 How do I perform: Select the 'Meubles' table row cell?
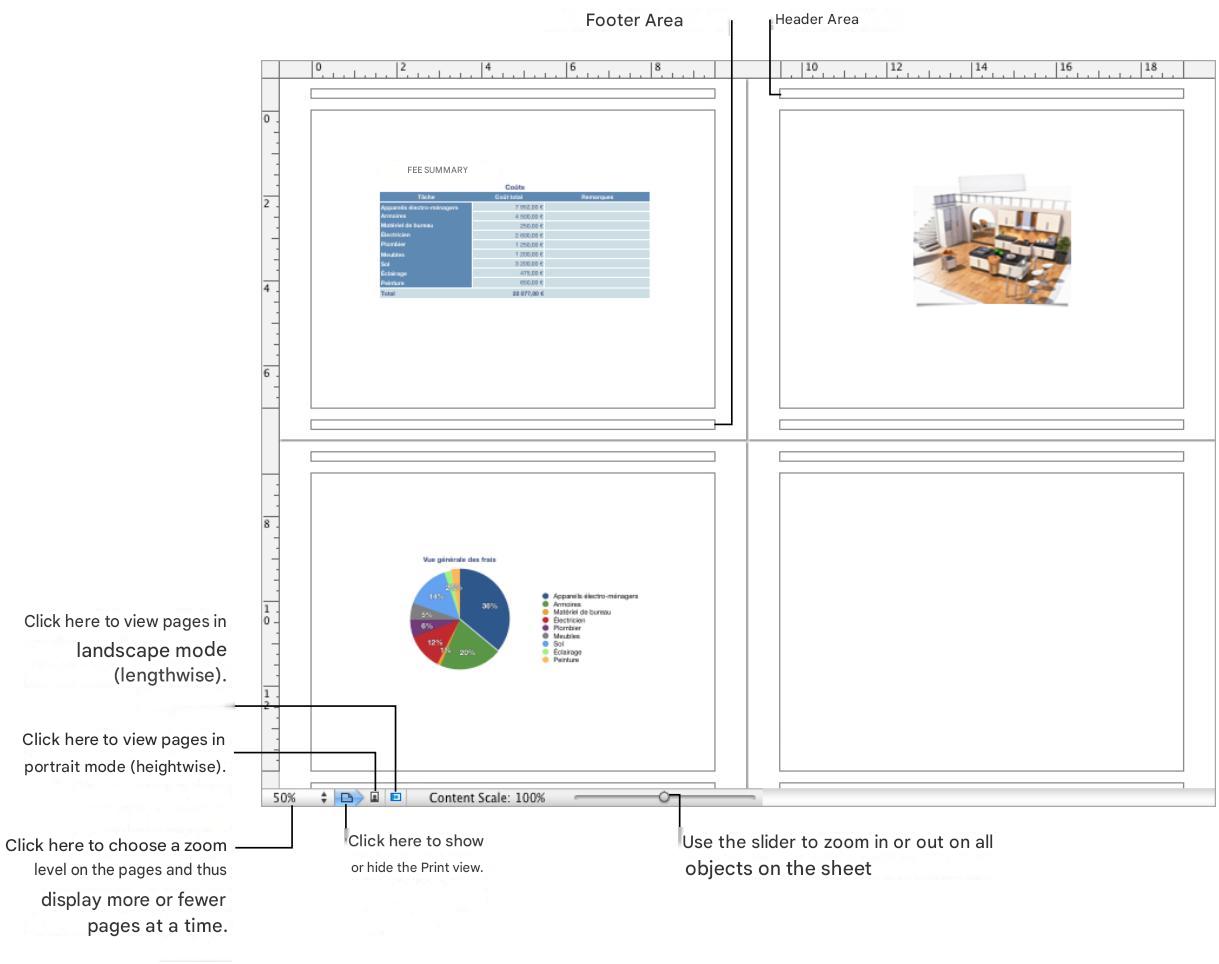[426, 254]
